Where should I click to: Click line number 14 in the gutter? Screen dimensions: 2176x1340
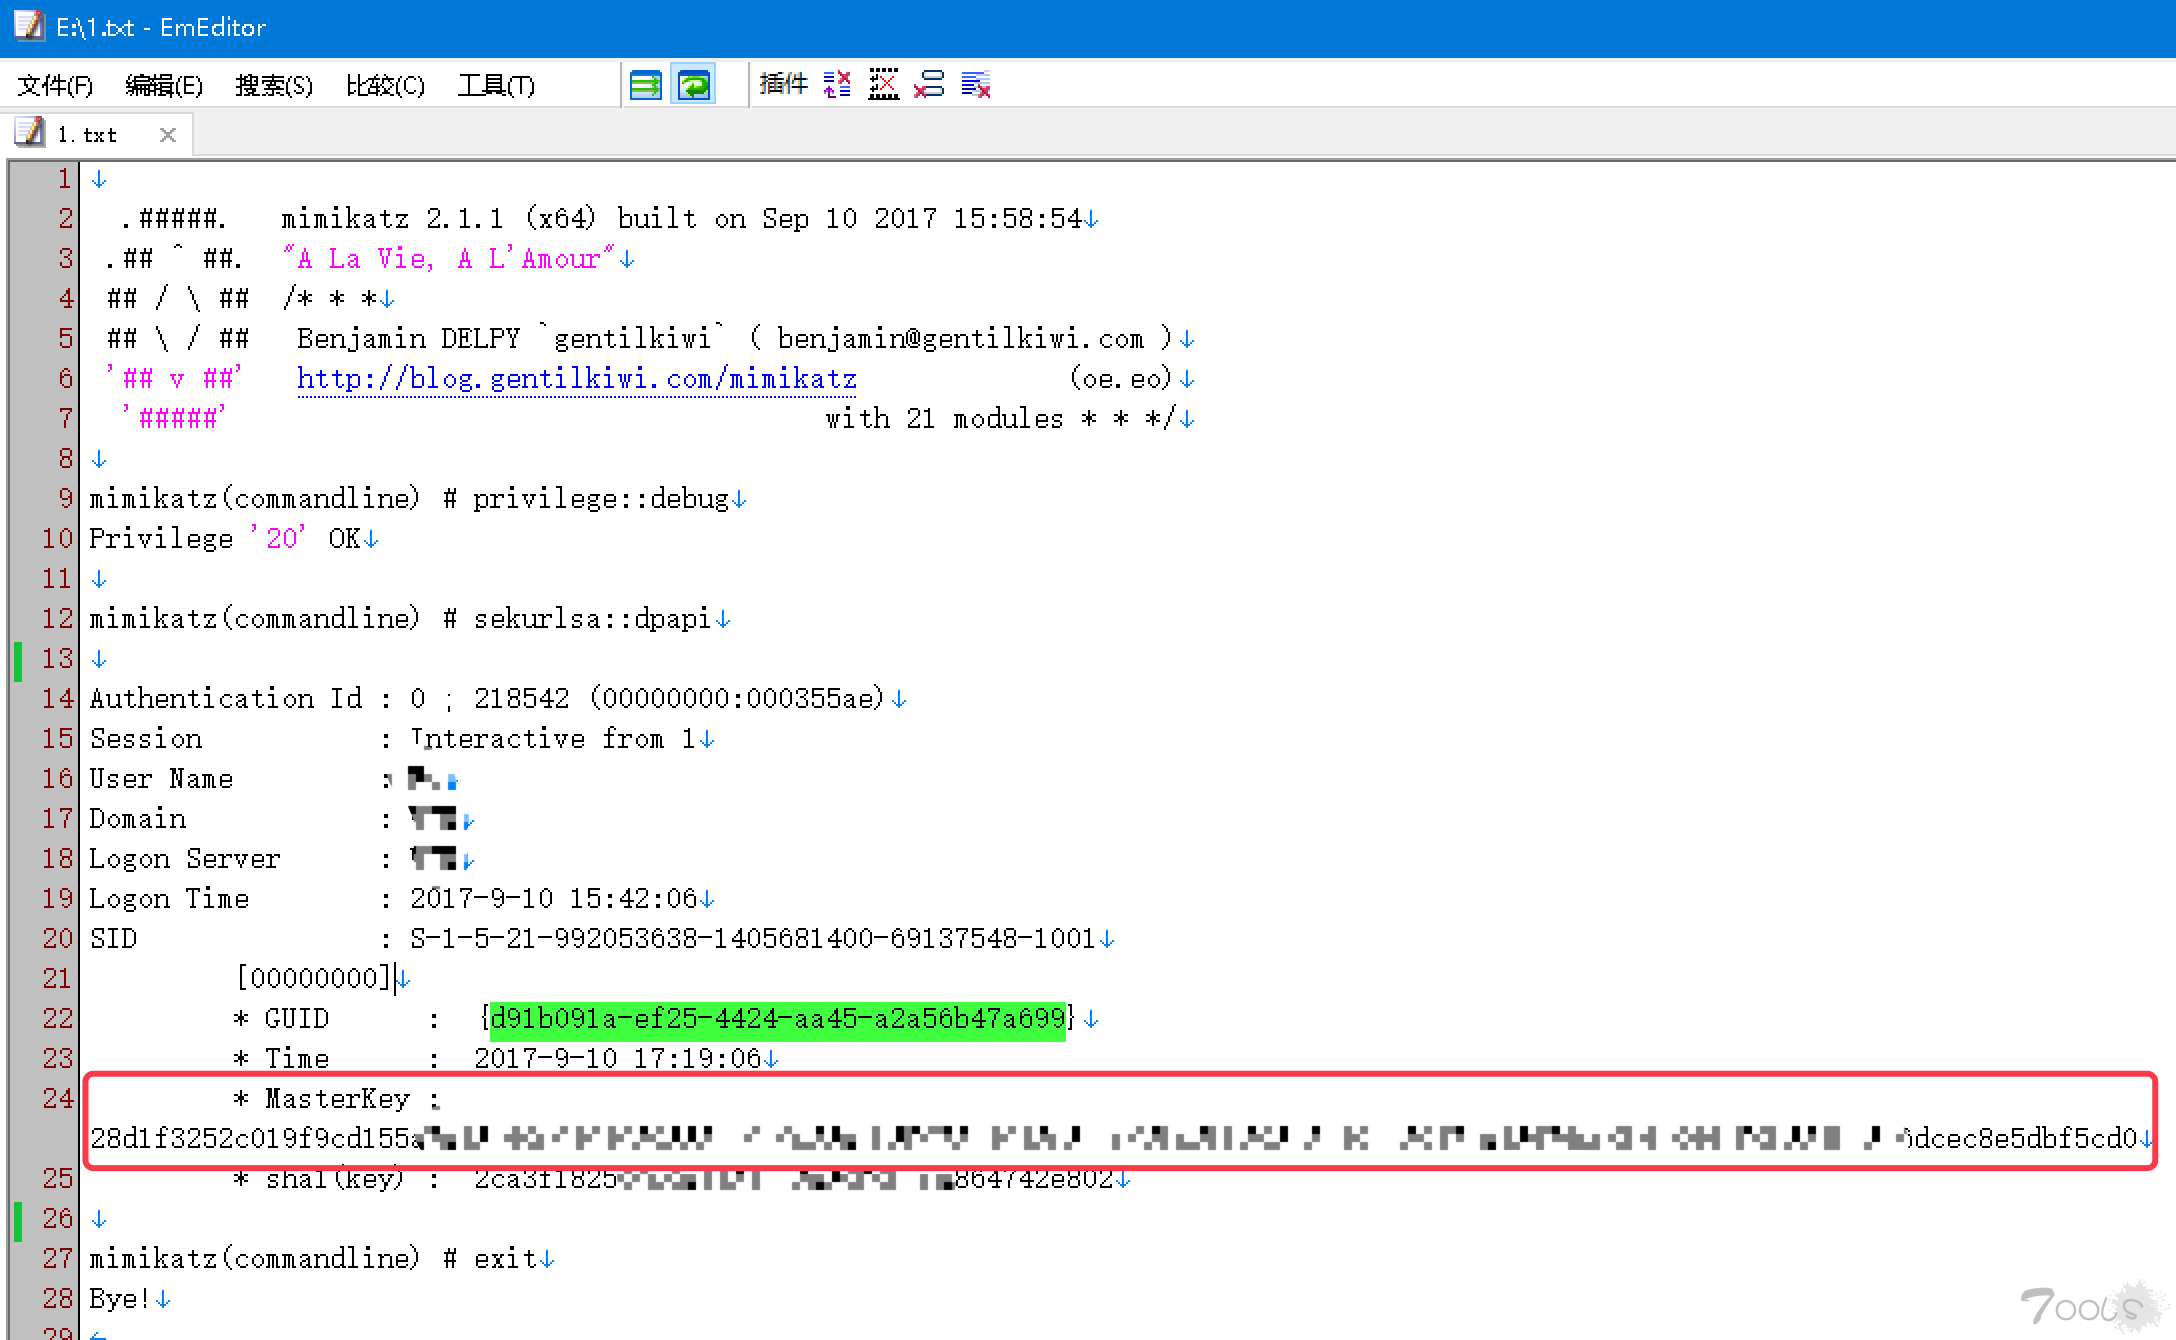point(57,698)
